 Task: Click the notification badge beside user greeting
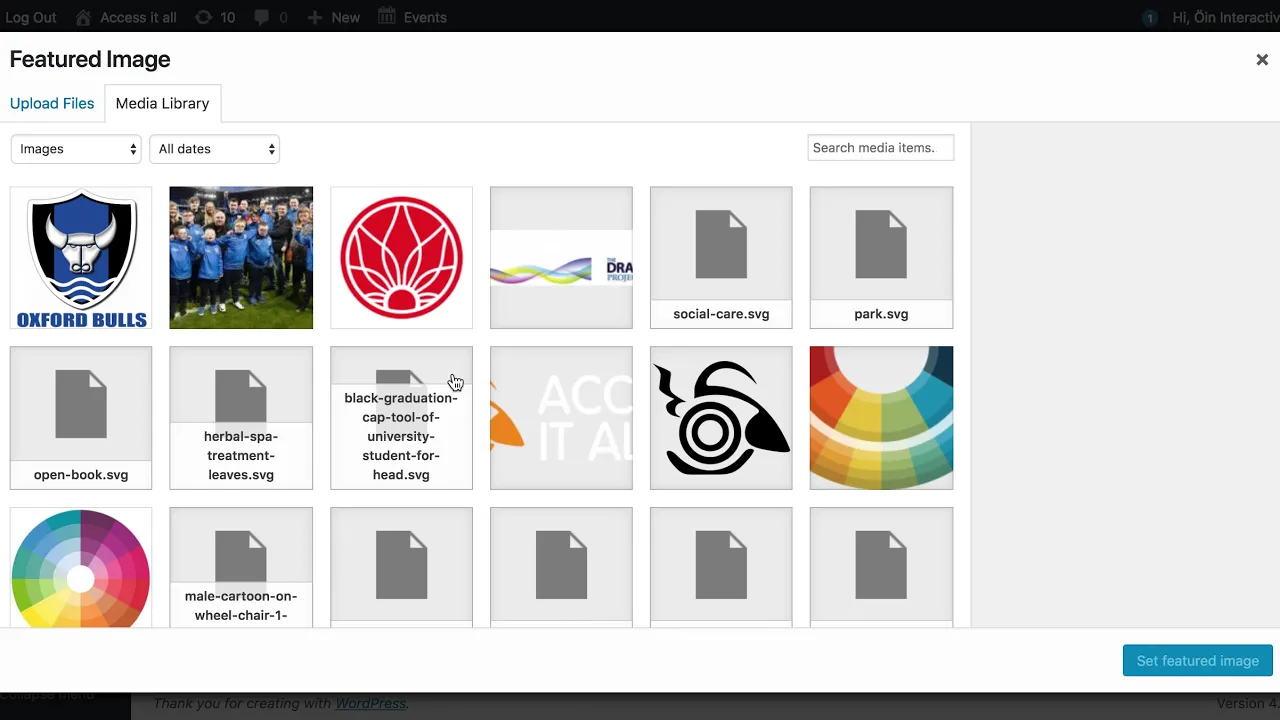point(1150,17)
